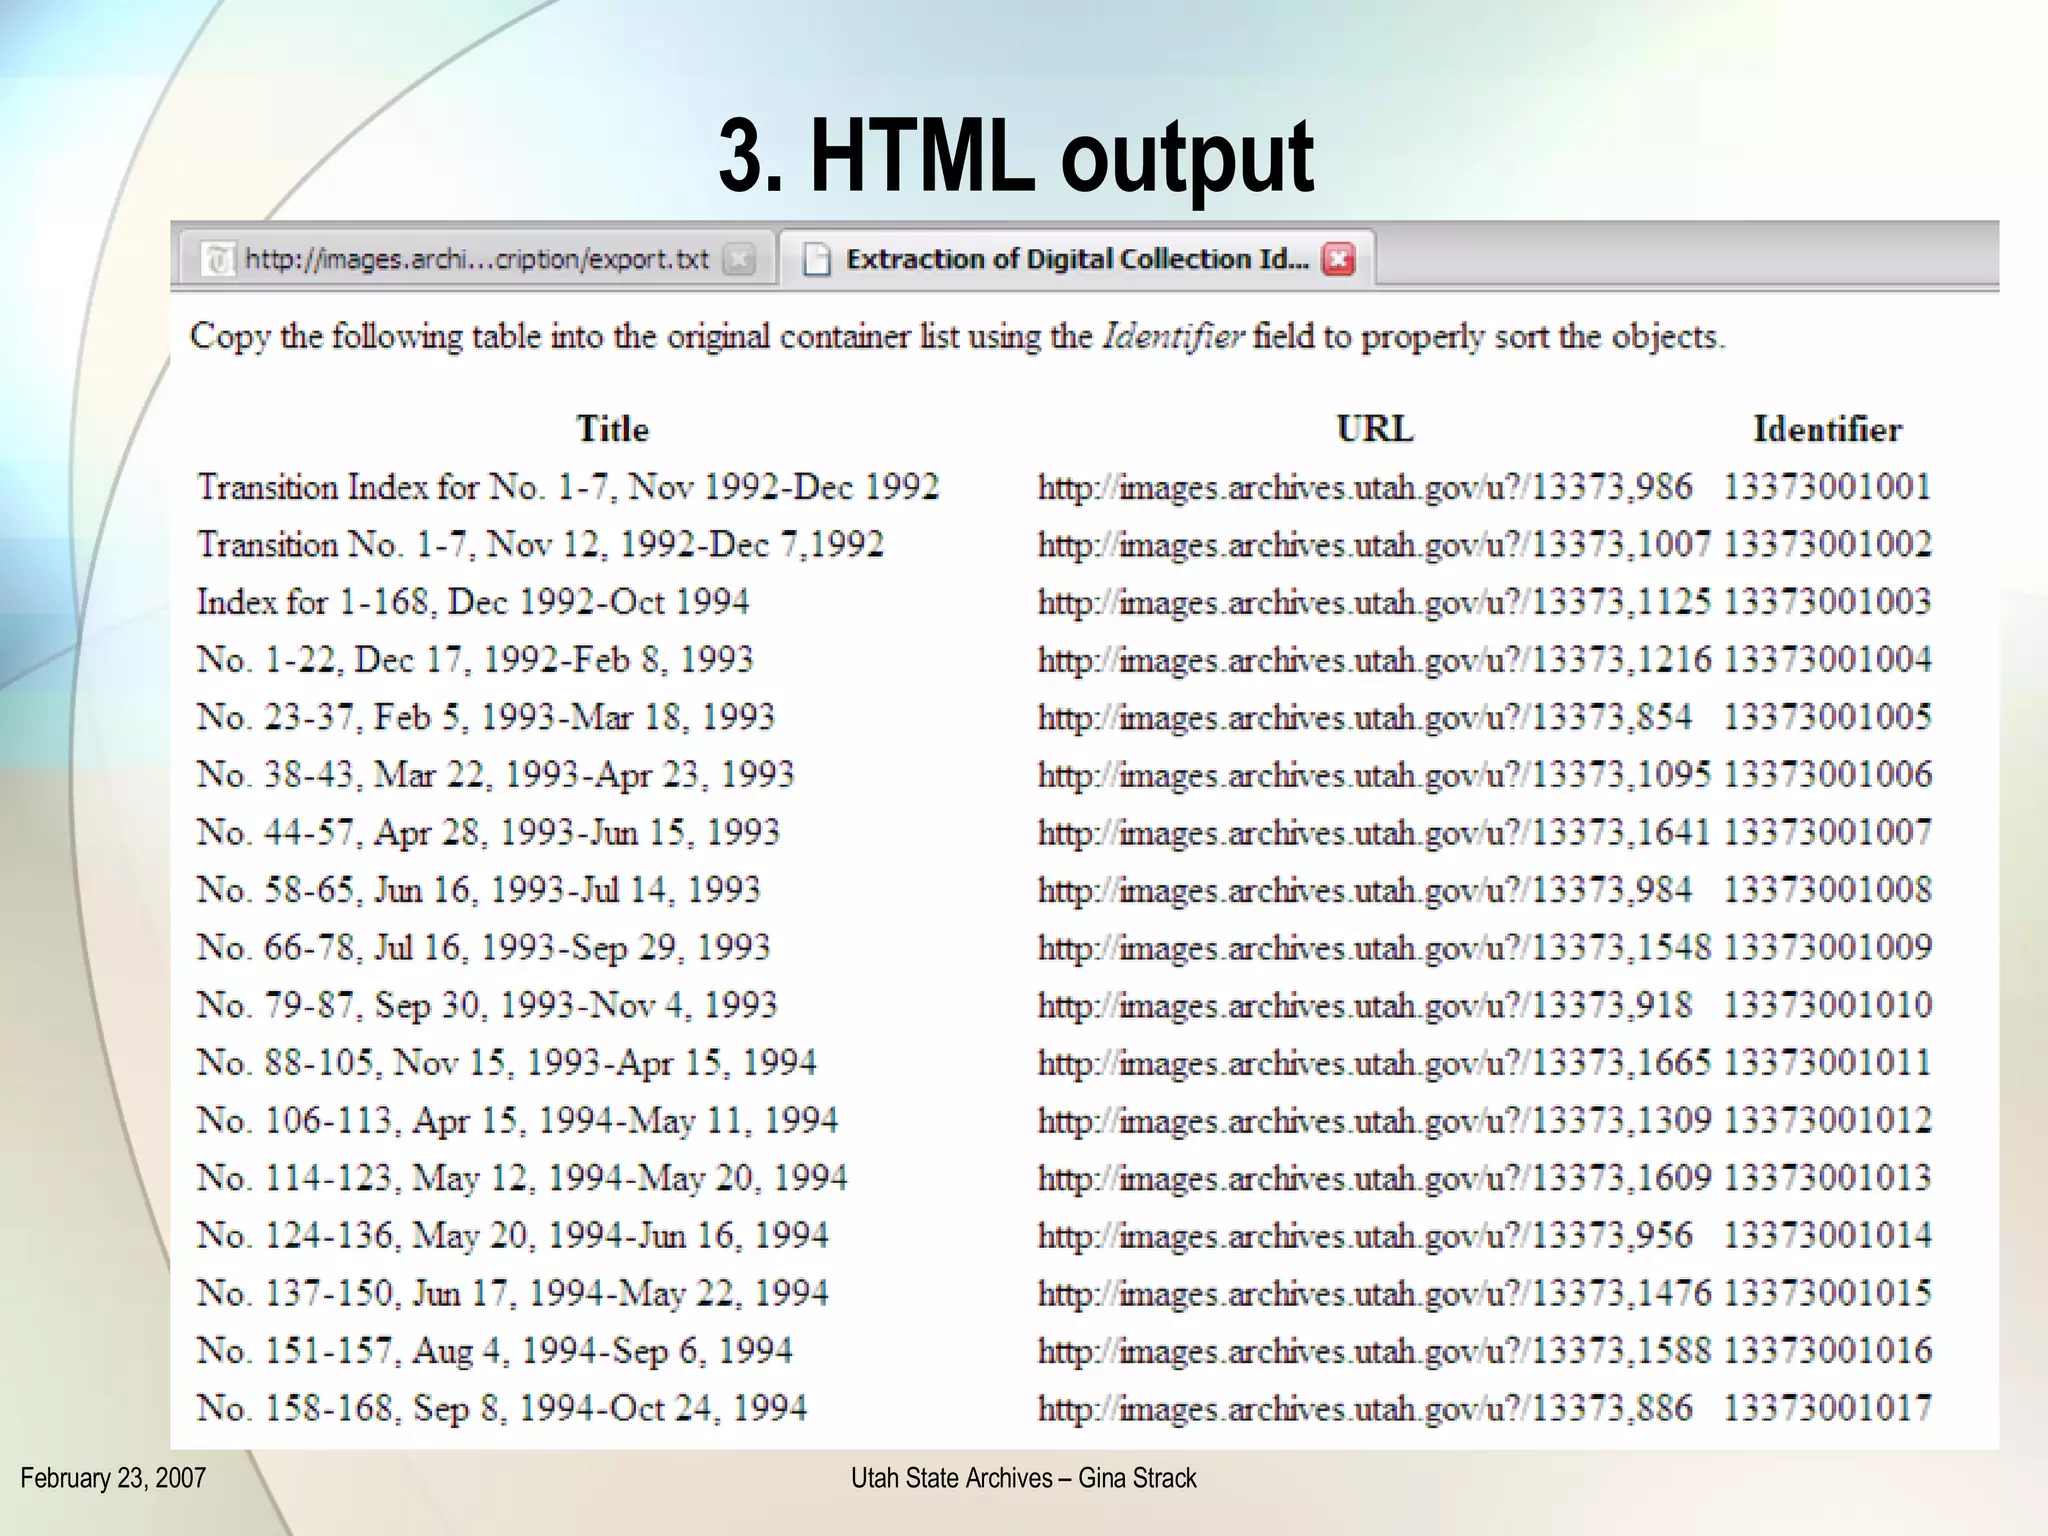The width and height of the screenshot is (2048, 1536).
Task: Select title 'No. 158-168, Sep 8, 1994-Oct 24, 1994'
Action: click(502, 1409)
